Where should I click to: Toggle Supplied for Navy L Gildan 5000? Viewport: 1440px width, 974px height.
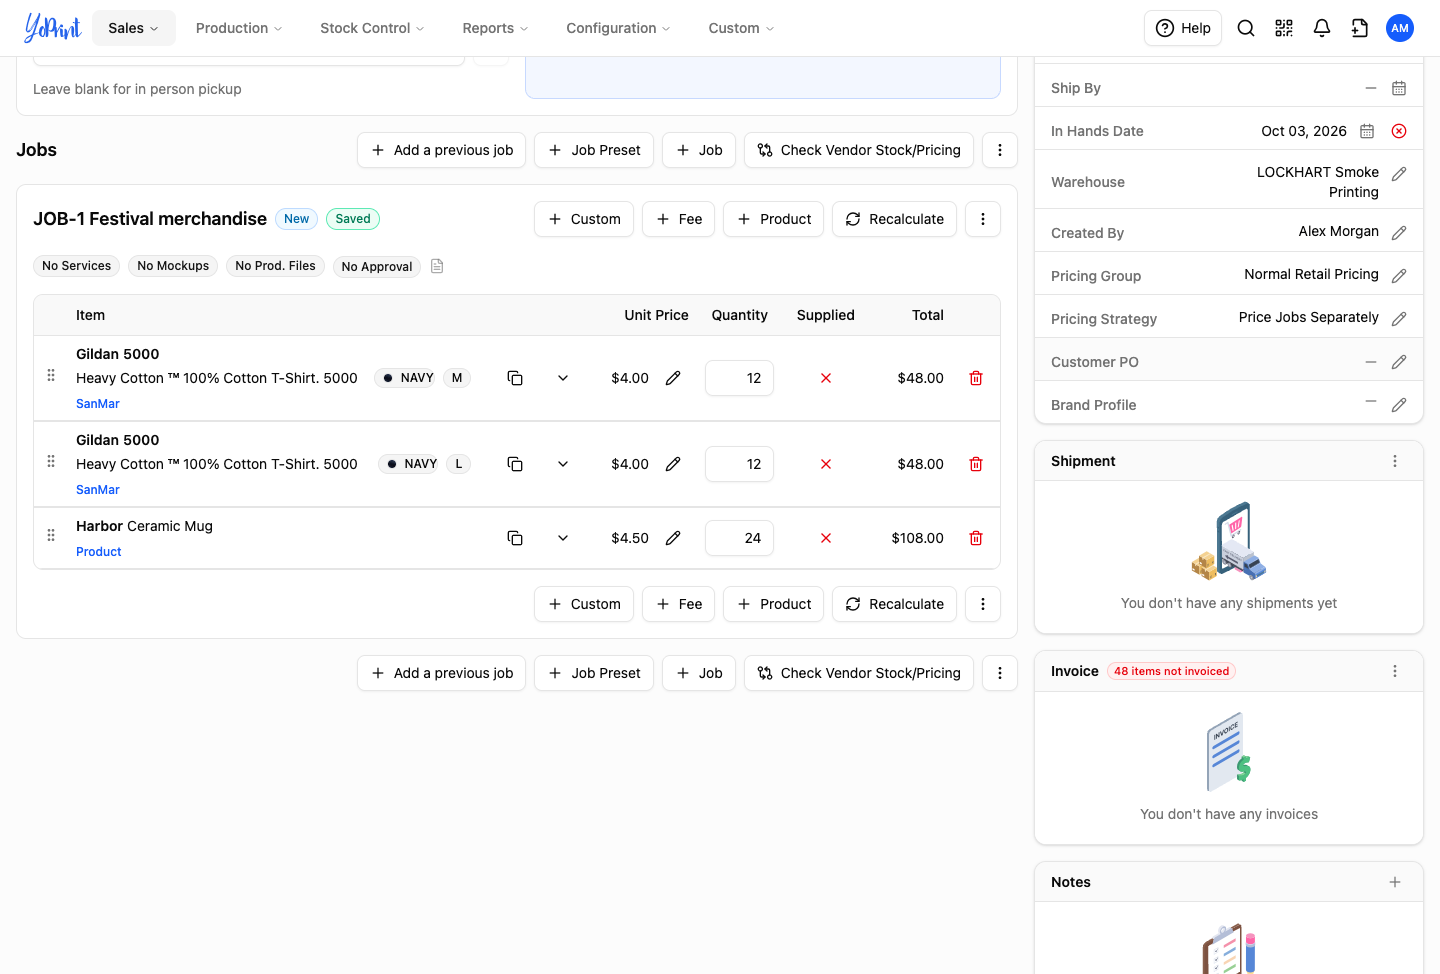tap(826, 464)
